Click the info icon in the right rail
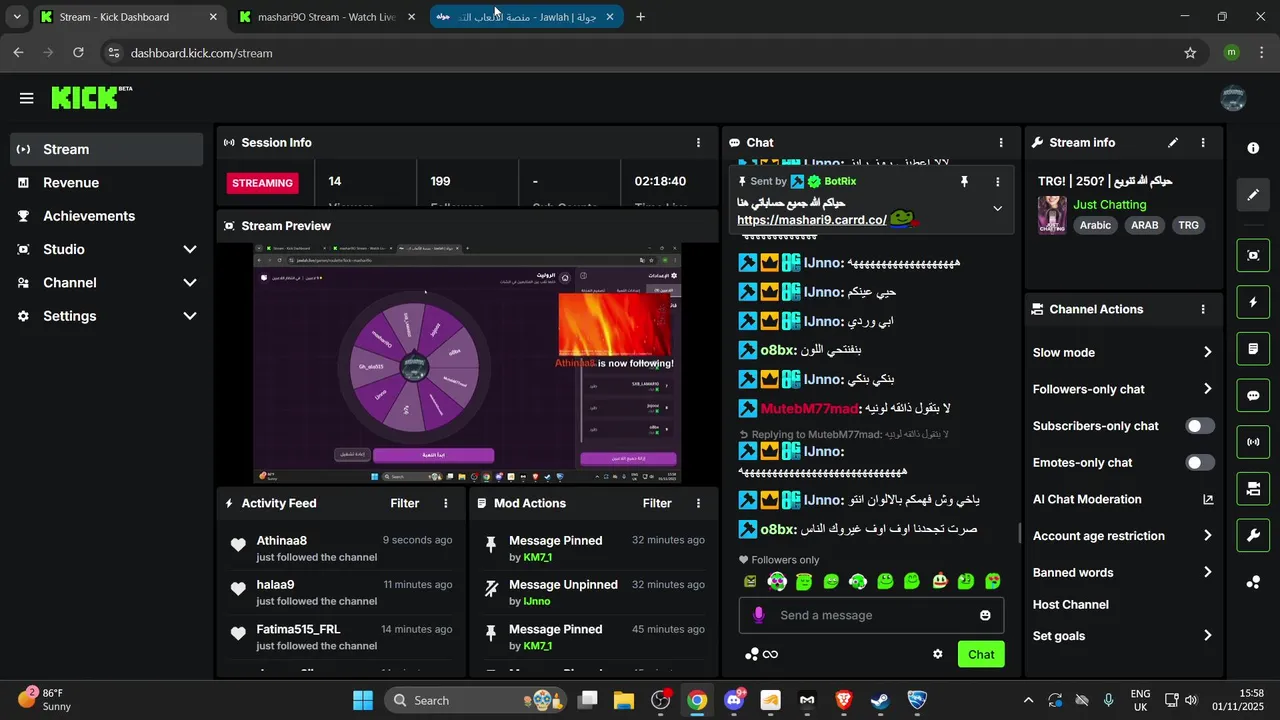 [x=1253, y=148]
